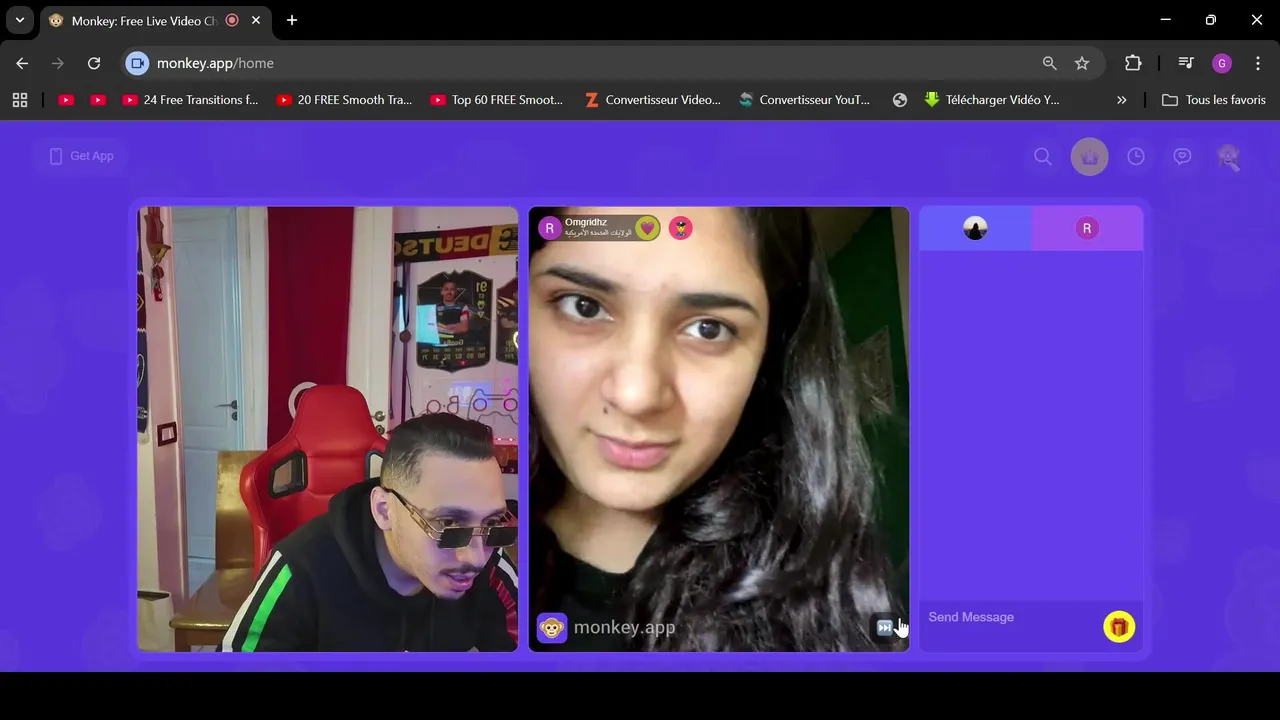This screenshot has height=720, width=1280.
Task: Click the local webcam video feed
Action: click(x=328, y=429)
